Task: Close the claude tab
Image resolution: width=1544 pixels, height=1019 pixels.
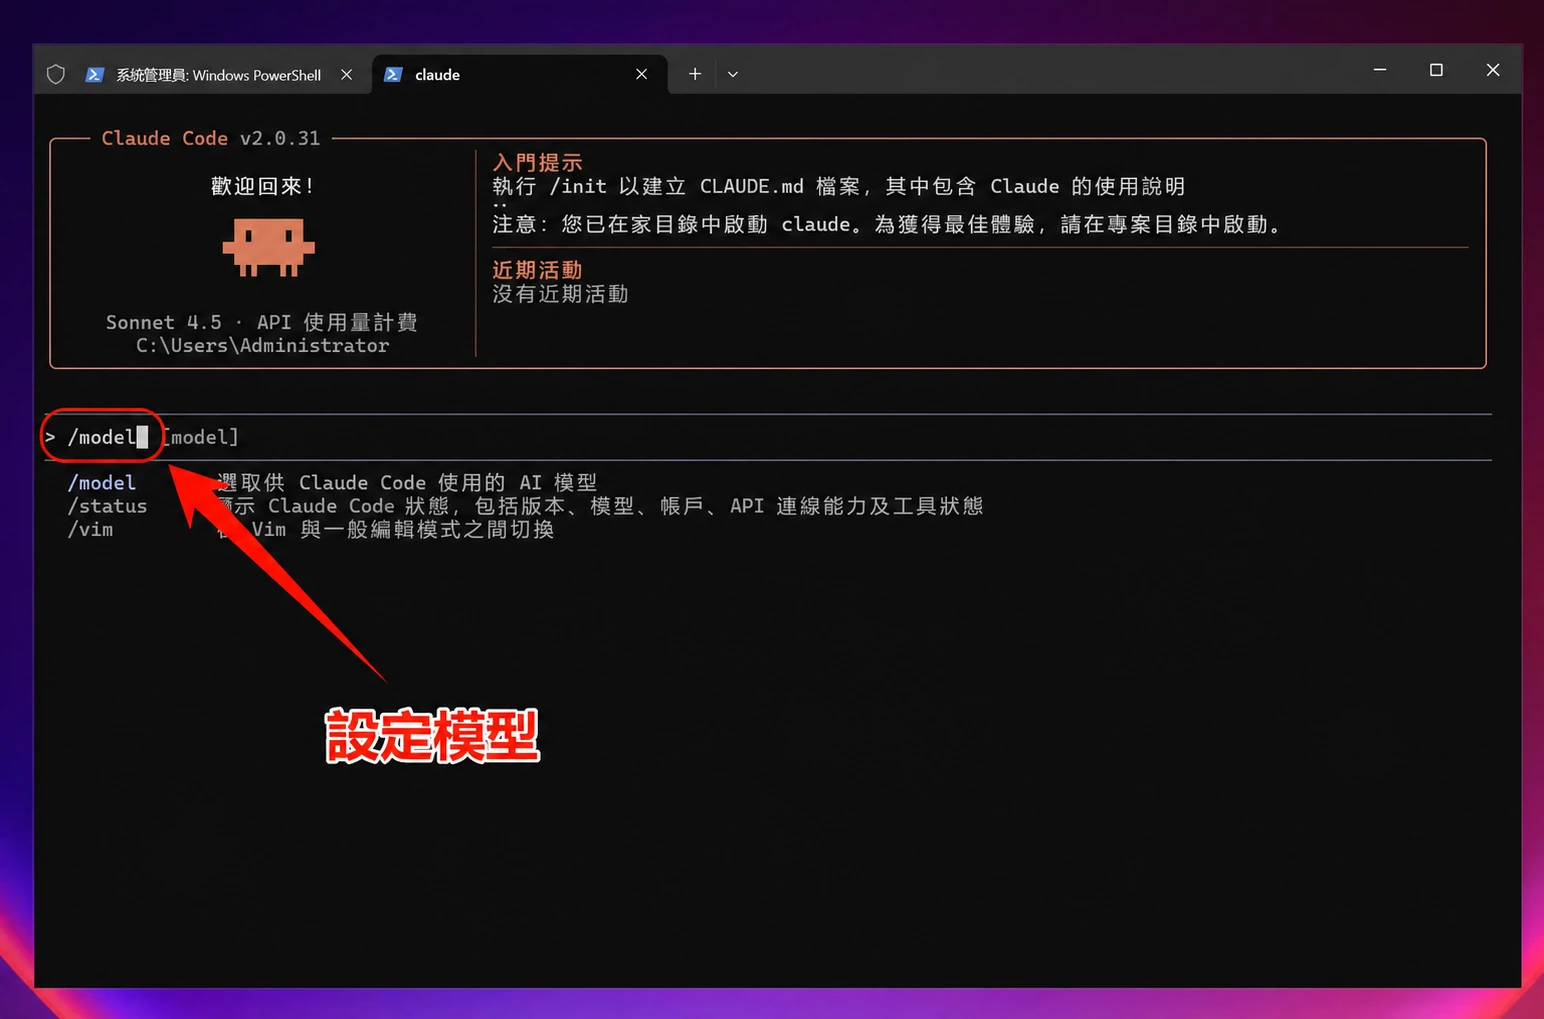Action: pyautogui.click(x=642, y=74)
